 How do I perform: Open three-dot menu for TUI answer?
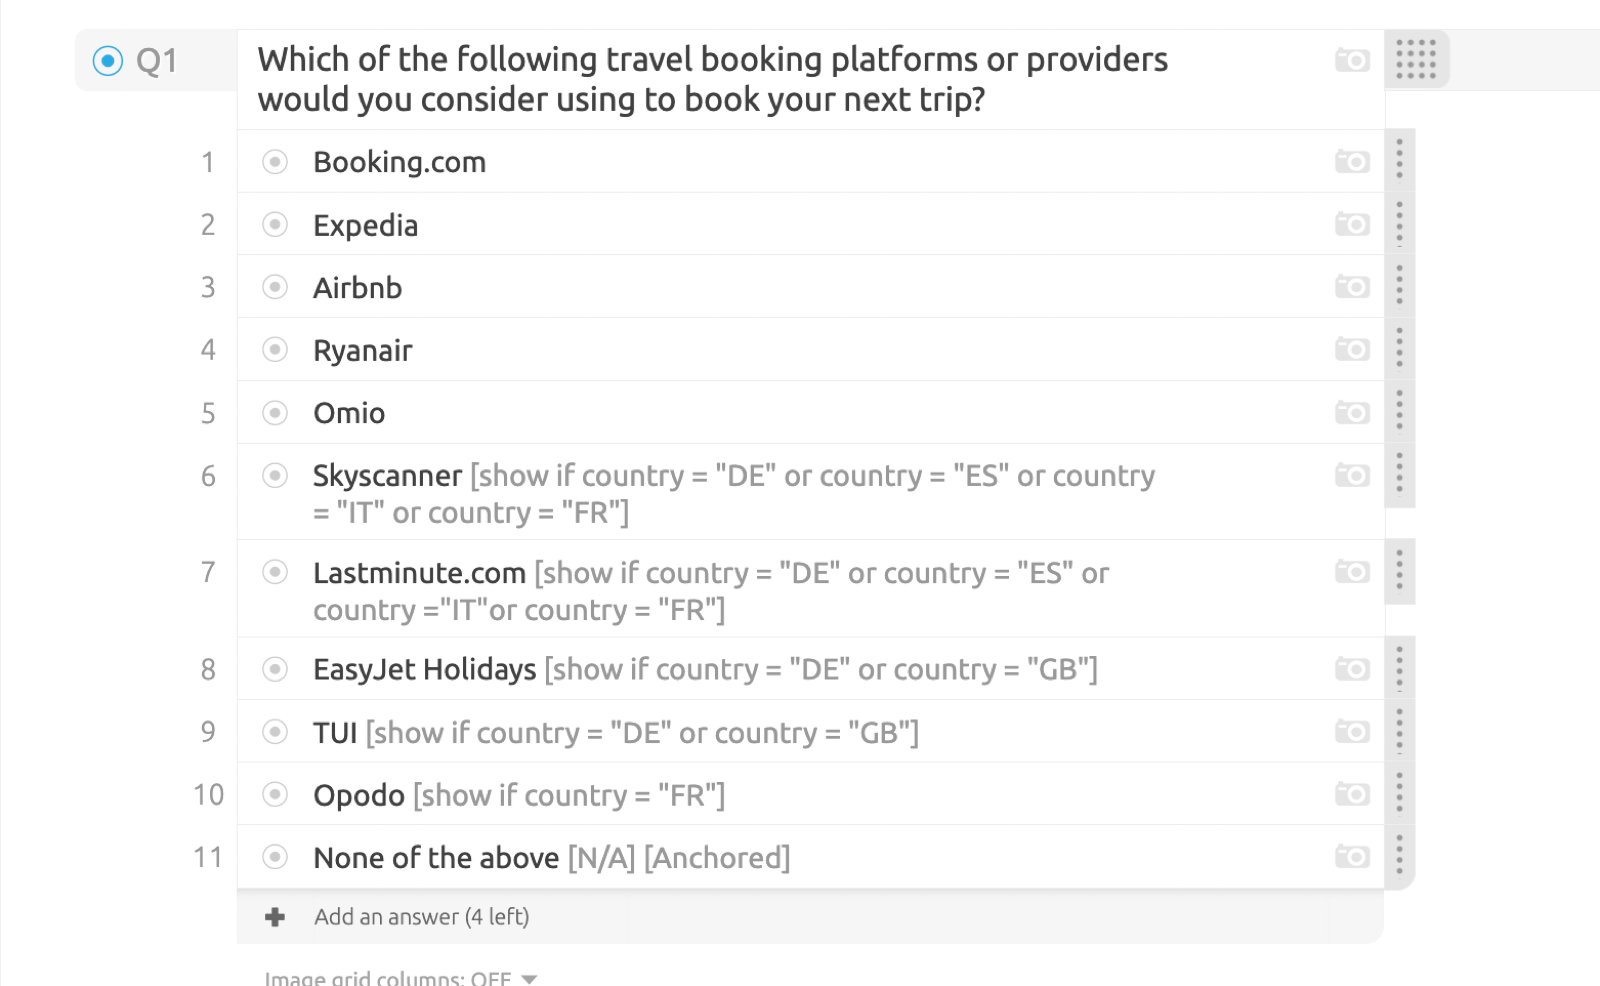[x=1399, y=731]
